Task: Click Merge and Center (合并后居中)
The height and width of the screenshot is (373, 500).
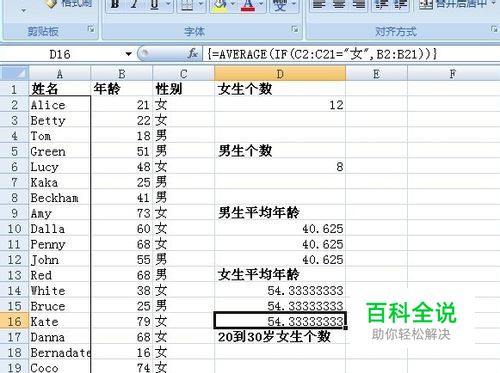Action: pos(452,4)
